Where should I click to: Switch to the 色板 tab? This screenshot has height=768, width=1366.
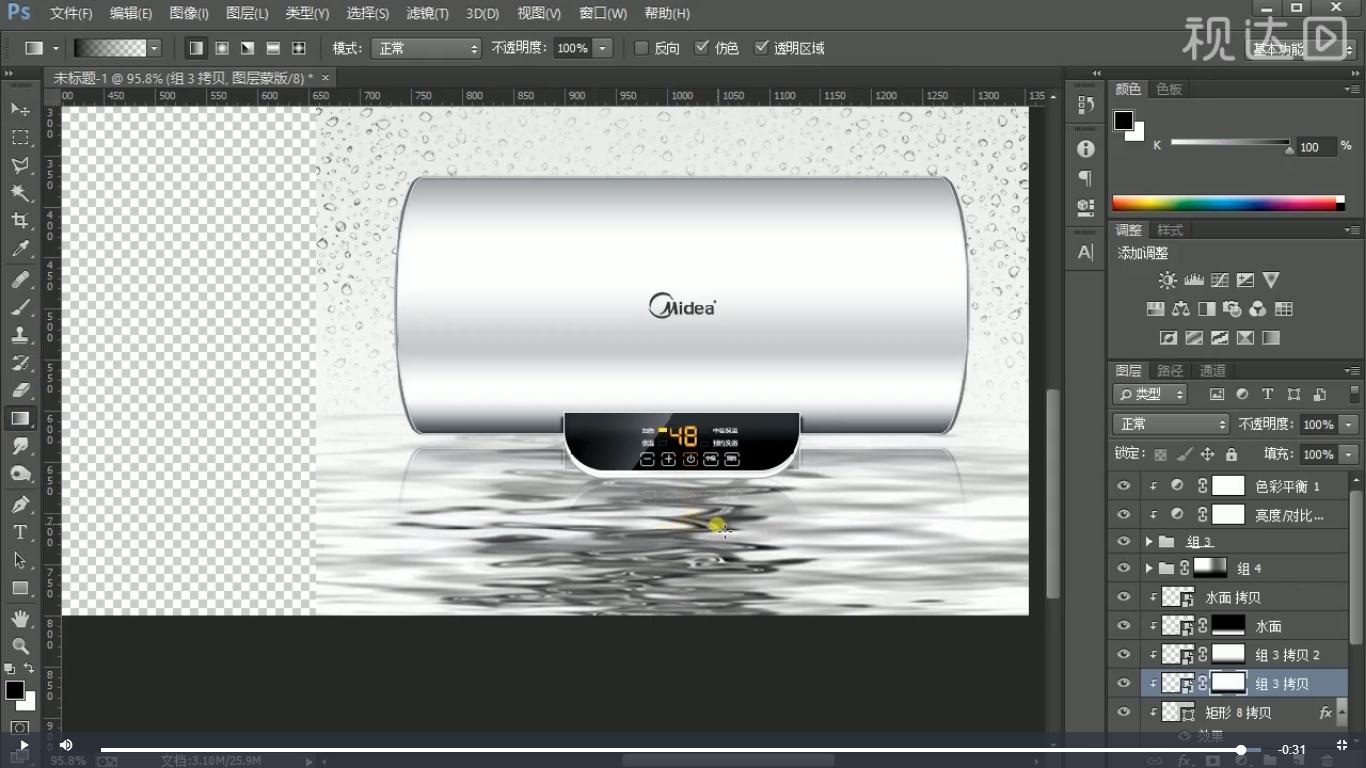pos(1169,89)
